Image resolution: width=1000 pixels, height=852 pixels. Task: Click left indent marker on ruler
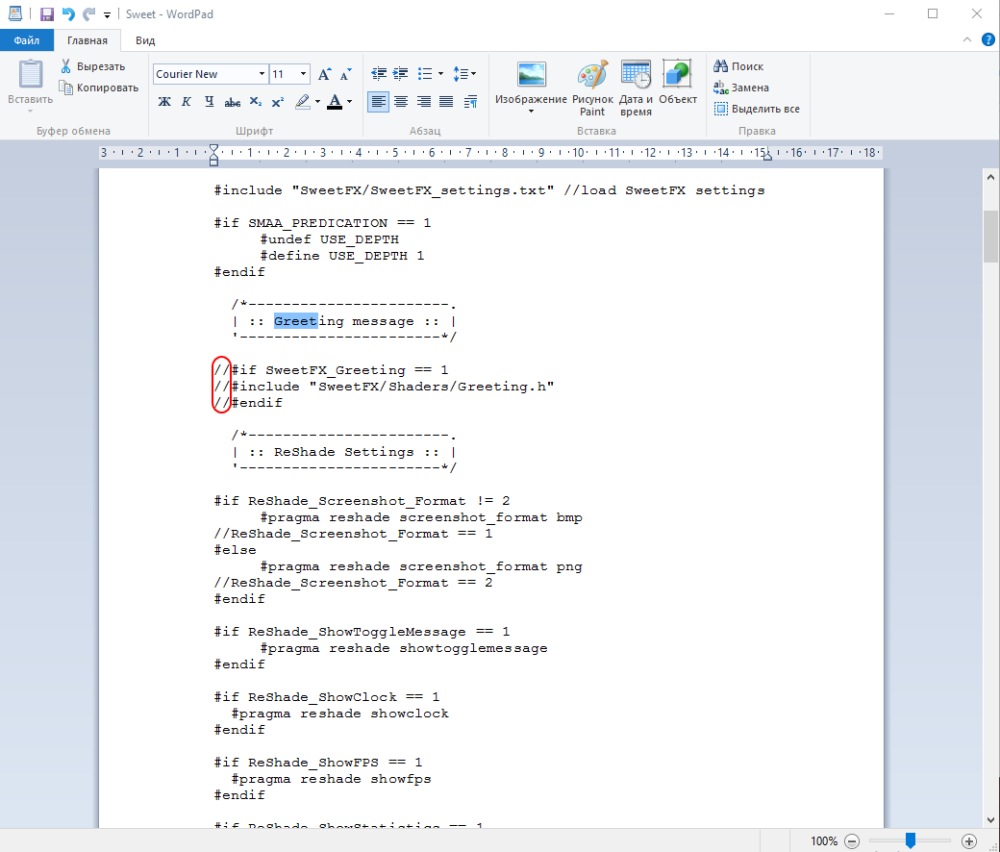point(214,155)
